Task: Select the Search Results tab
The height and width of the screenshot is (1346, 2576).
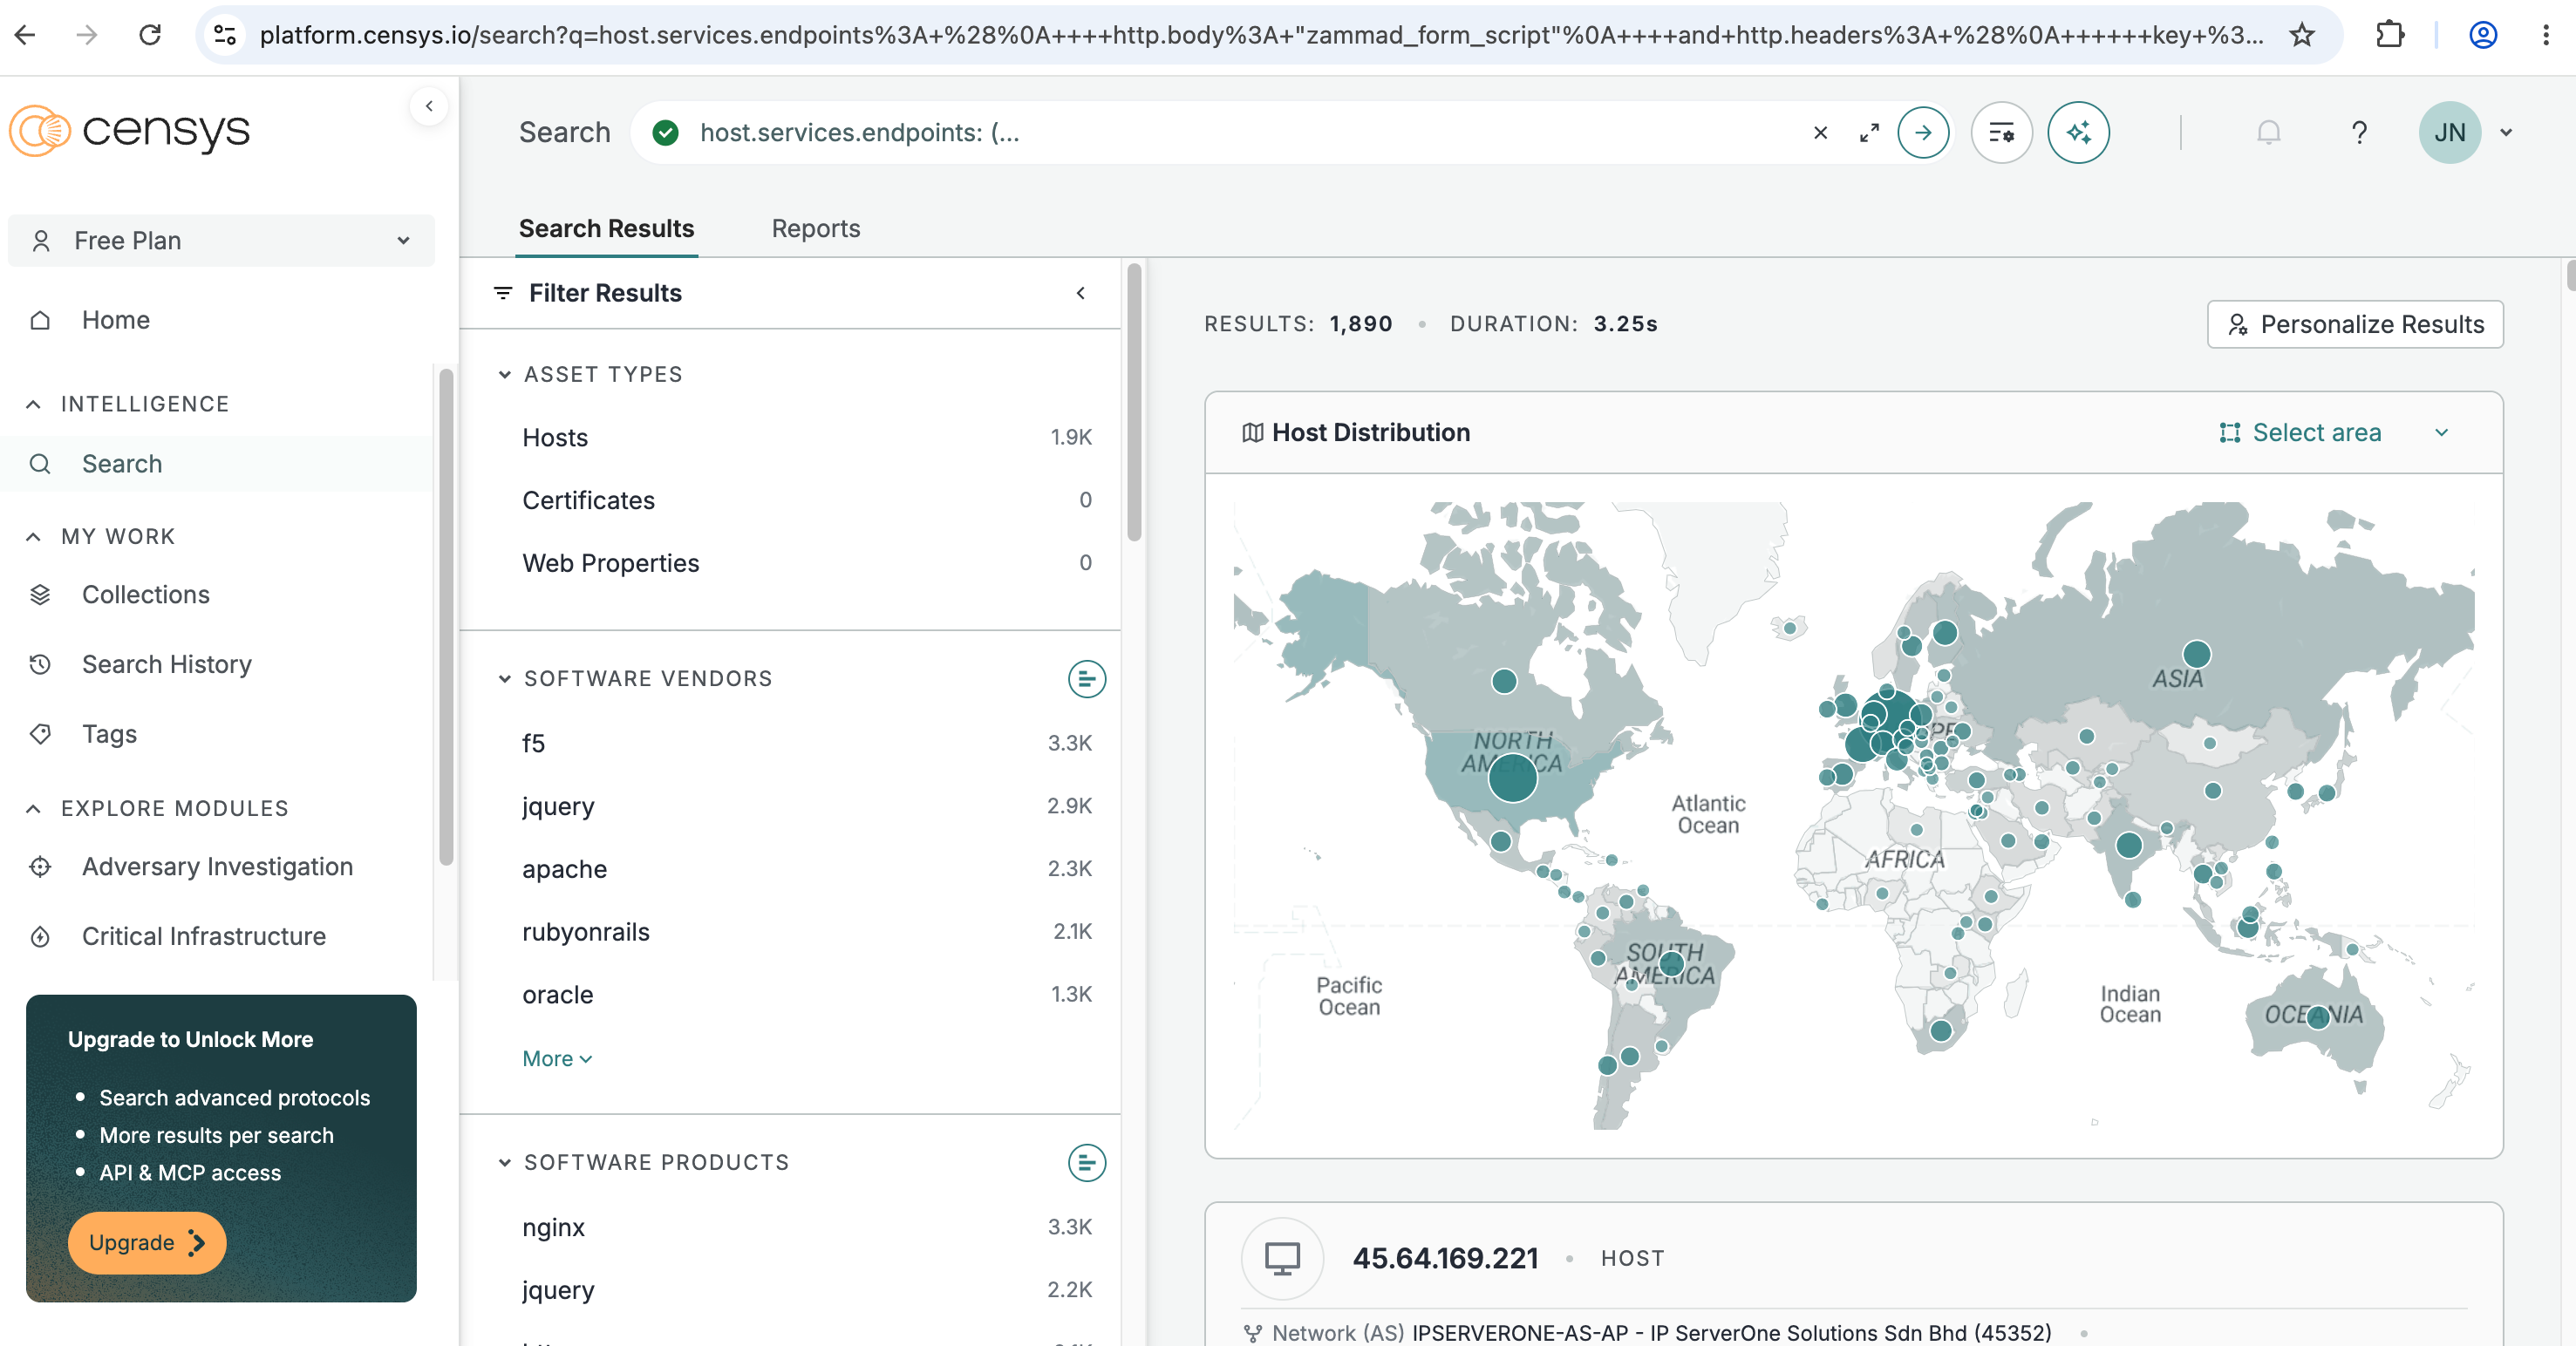Action: (x=606, y=229)
